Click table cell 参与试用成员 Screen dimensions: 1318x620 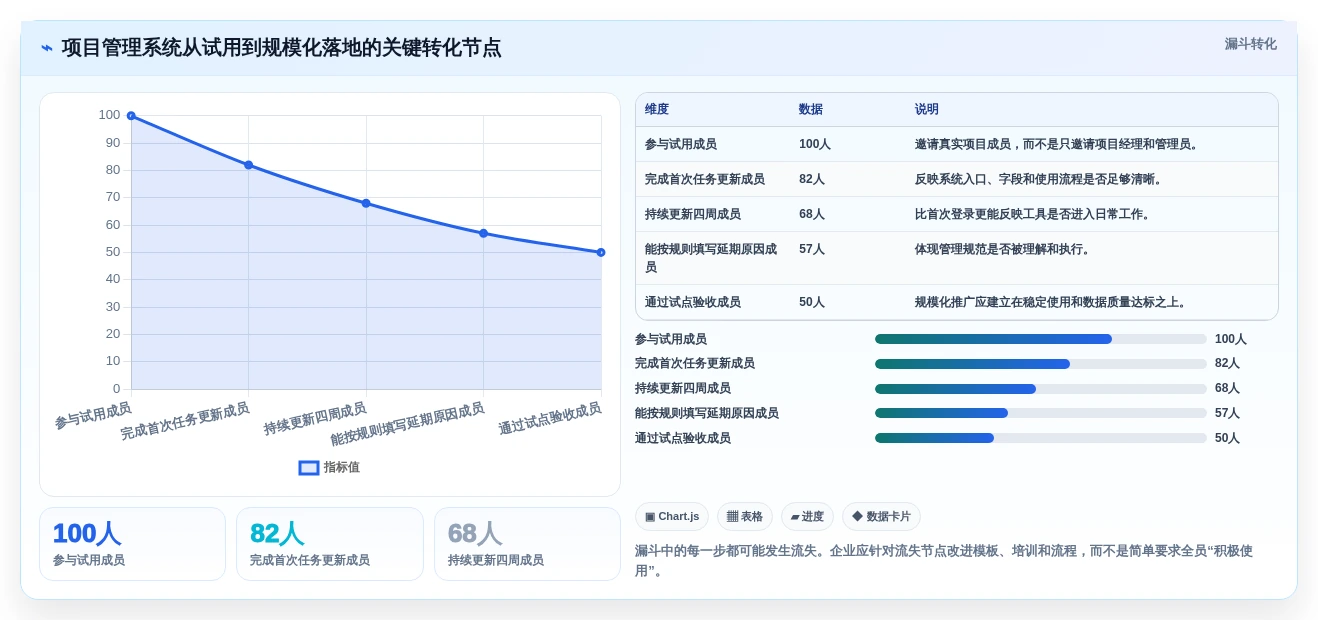(681, 144)
